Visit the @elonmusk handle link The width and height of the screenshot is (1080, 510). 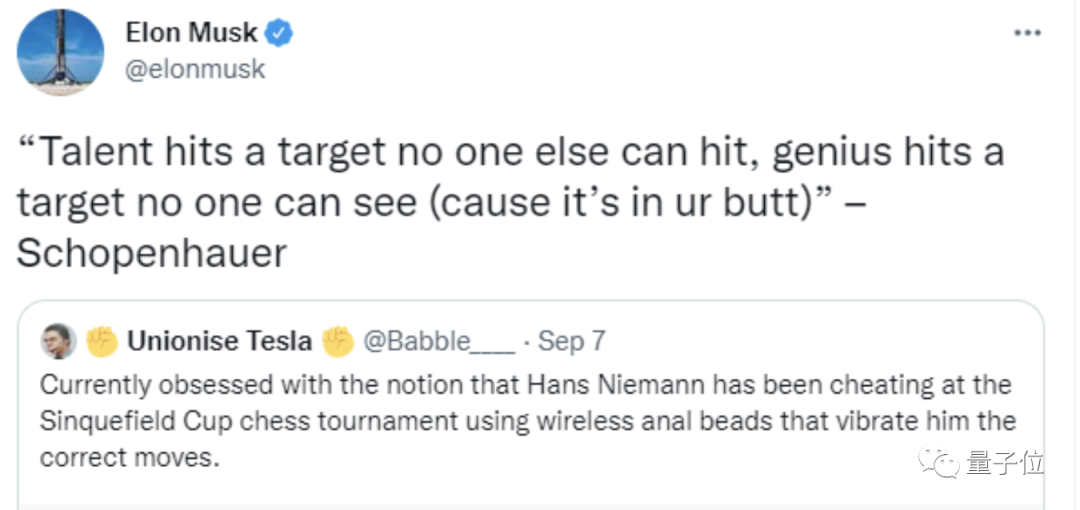tap(195, 70)
